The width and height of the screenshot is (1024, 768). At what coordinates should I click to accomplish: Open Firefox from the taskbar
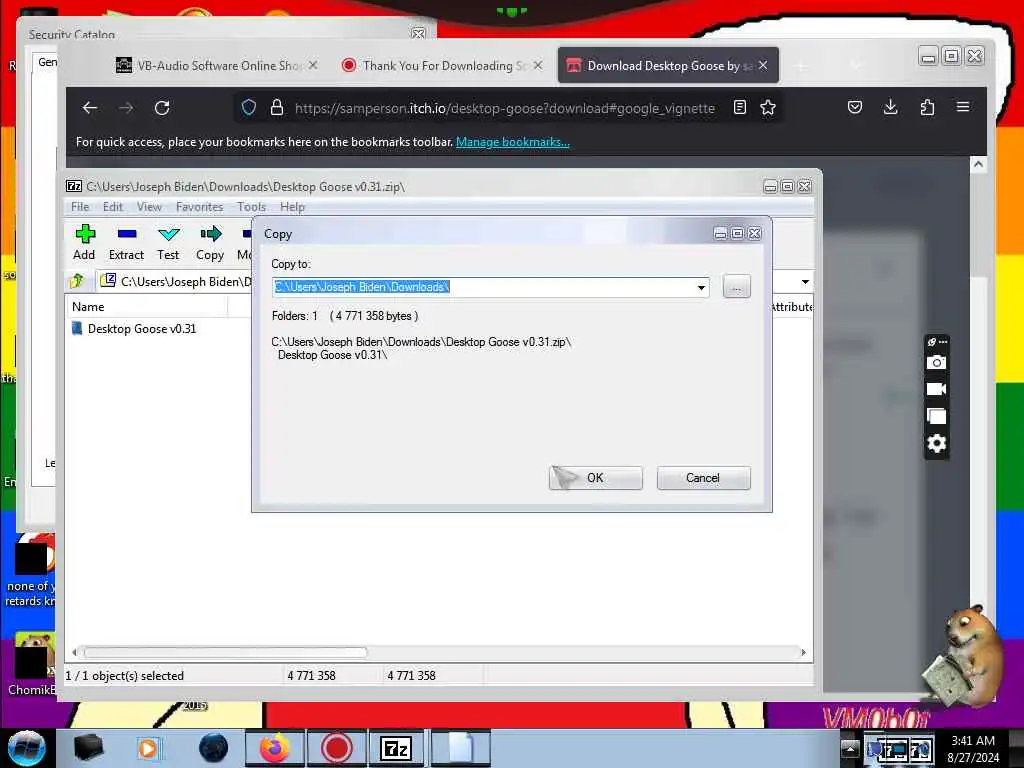[274, 748]
